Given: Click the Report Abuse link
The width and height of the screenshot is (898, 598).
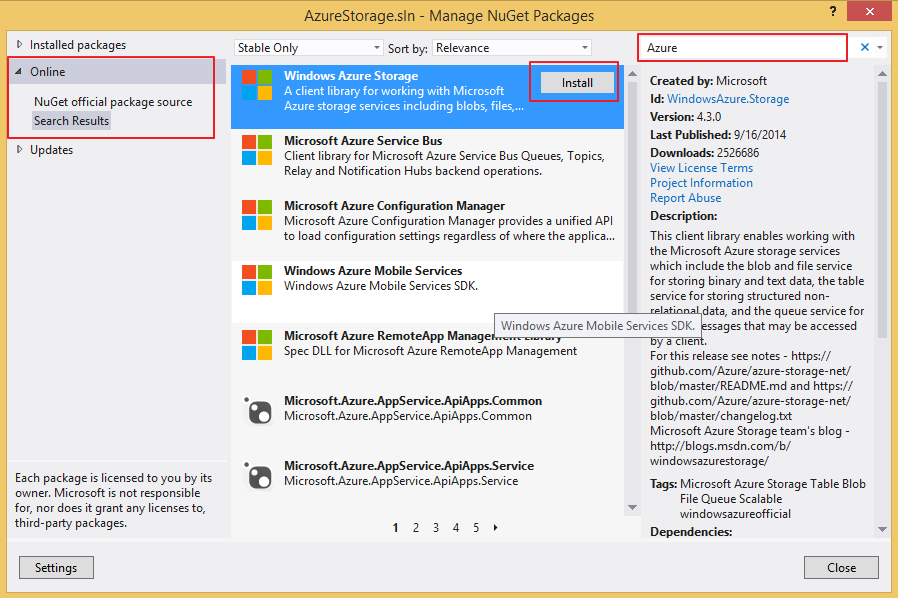Looking at the screenshot, I should point(686,198).
